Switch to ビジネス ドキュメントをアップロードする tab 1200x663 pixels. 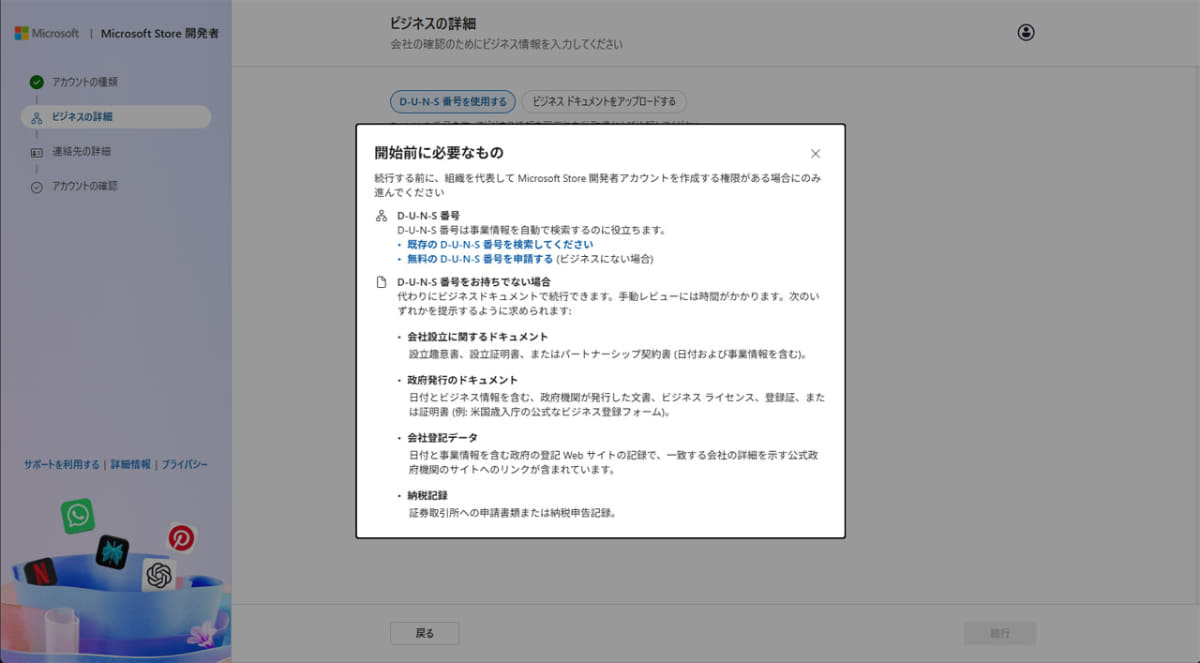[x=604, y=101]
